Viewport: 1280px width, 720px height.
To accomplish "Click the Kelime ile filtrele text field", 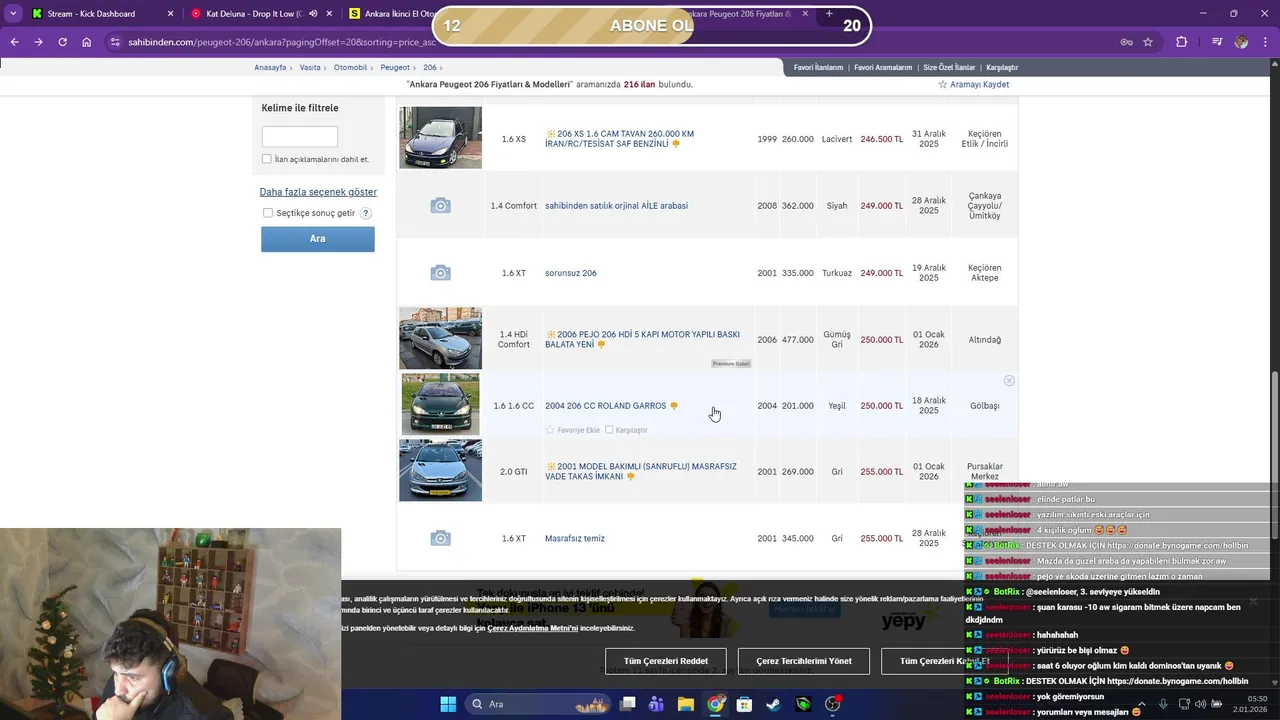I will coord(300,137).
